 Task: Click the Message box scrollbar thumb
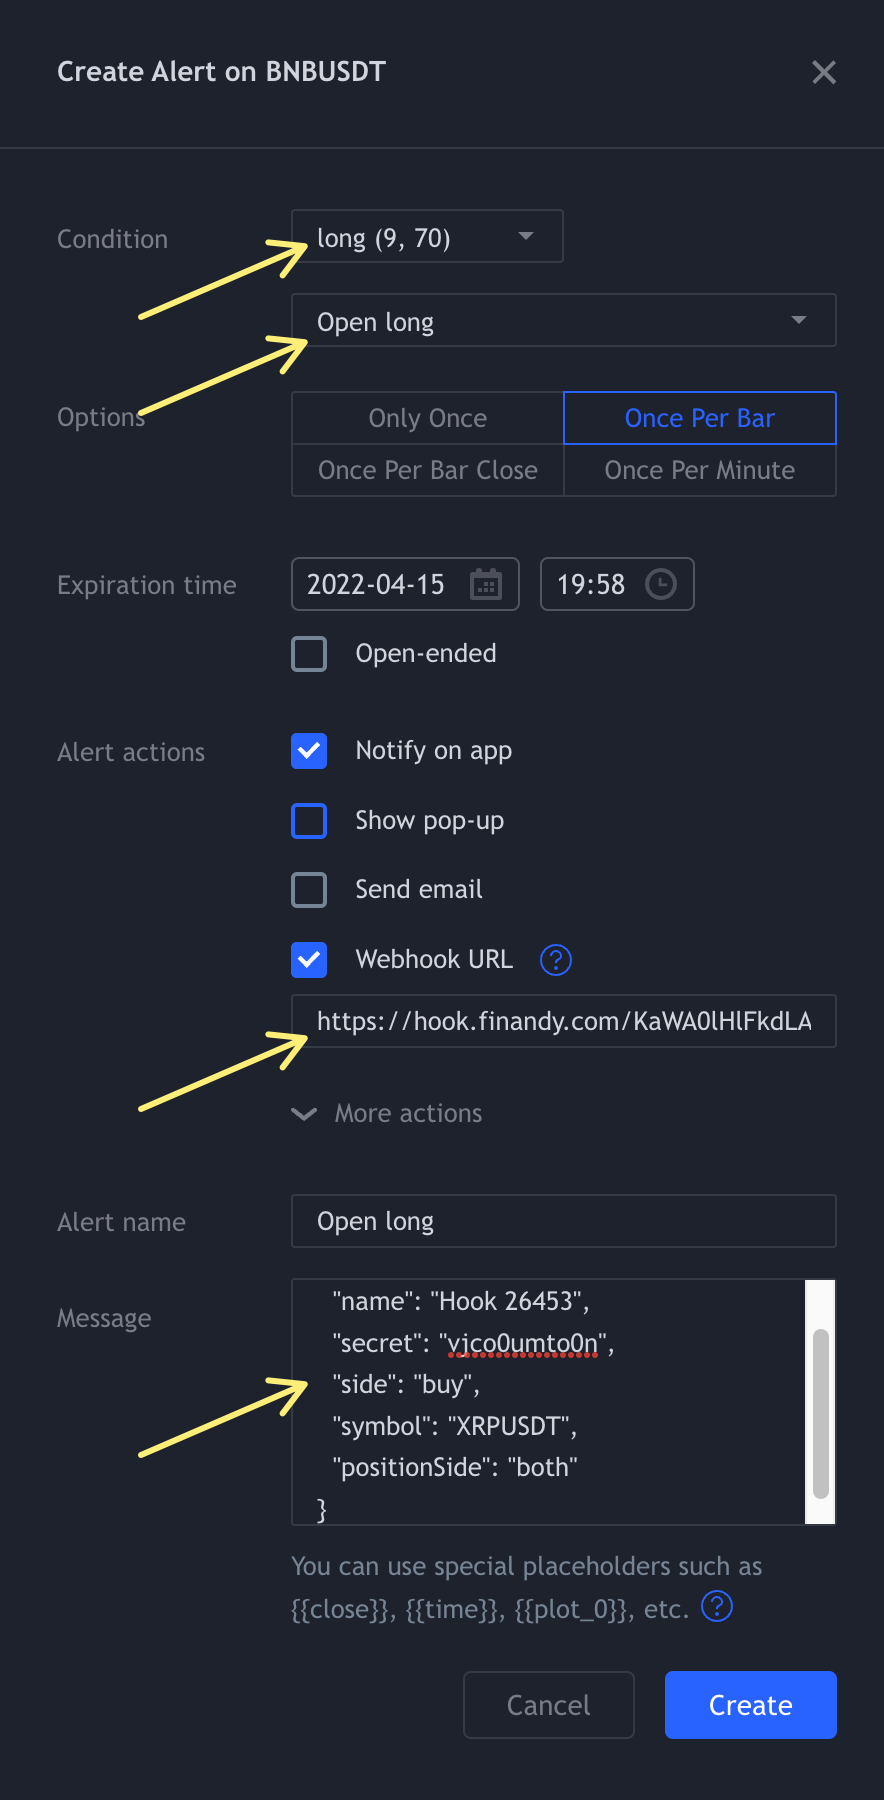[x=821, y=1414]
